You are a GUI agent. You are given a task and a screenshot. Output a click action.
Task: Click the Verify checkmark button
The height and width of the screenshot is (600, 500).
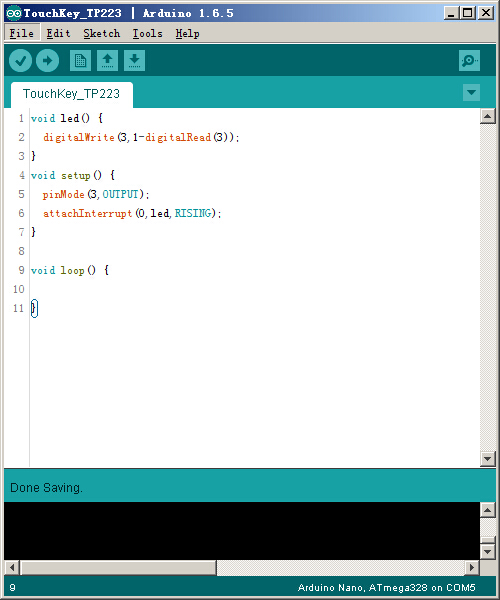(x=20, y=60)
